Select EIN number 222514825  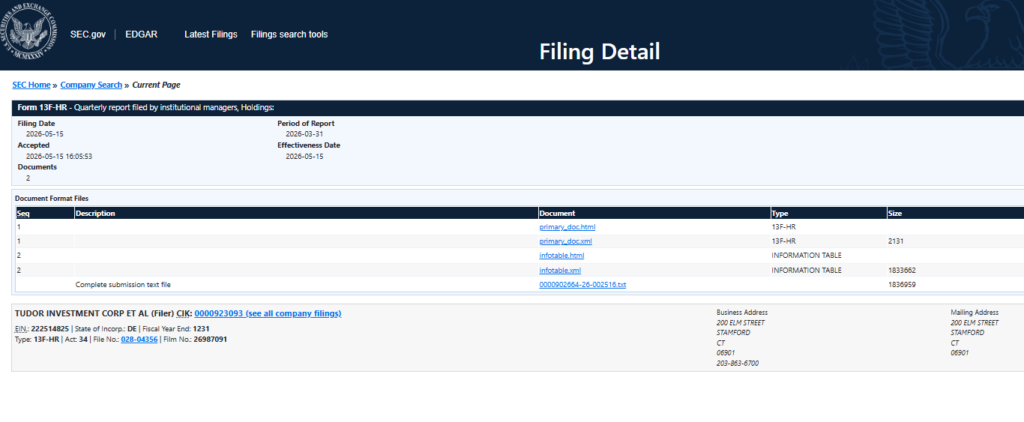point(52,329)
